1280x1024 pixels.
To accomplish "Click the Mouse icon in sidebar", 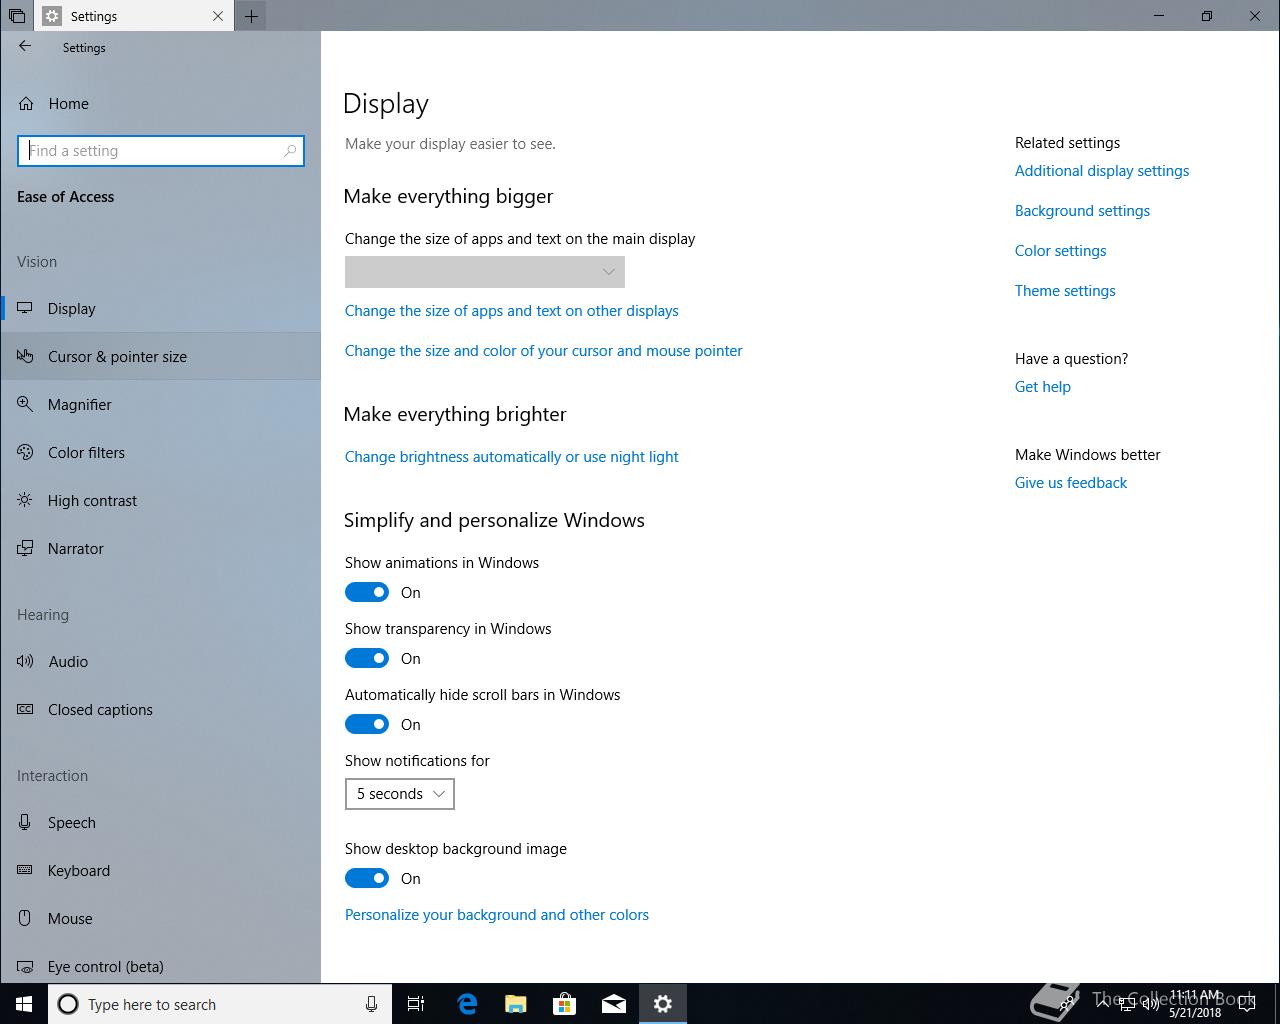I will coord(25,918).
